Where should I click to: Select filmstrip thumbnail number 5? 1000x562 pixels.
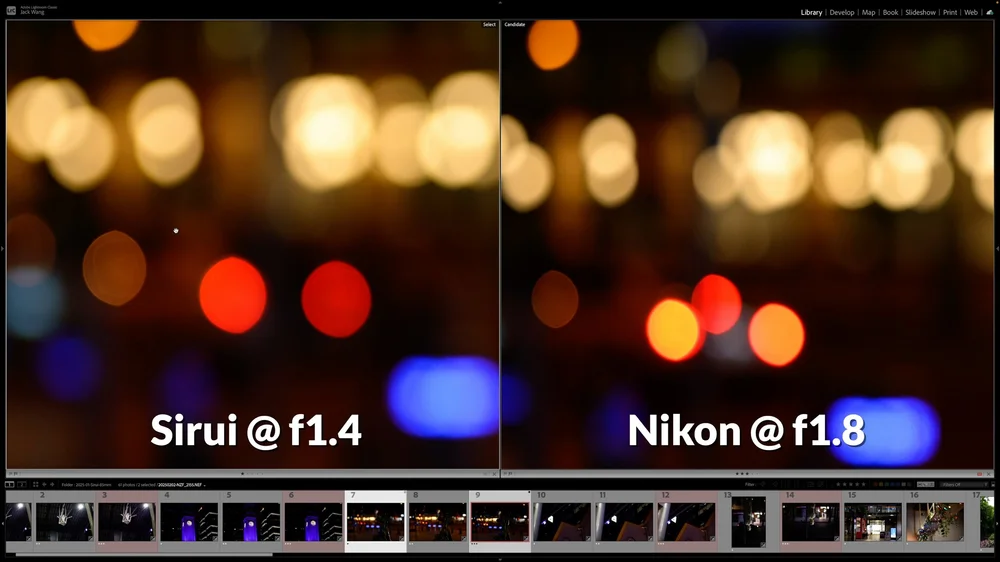[251, 521]
